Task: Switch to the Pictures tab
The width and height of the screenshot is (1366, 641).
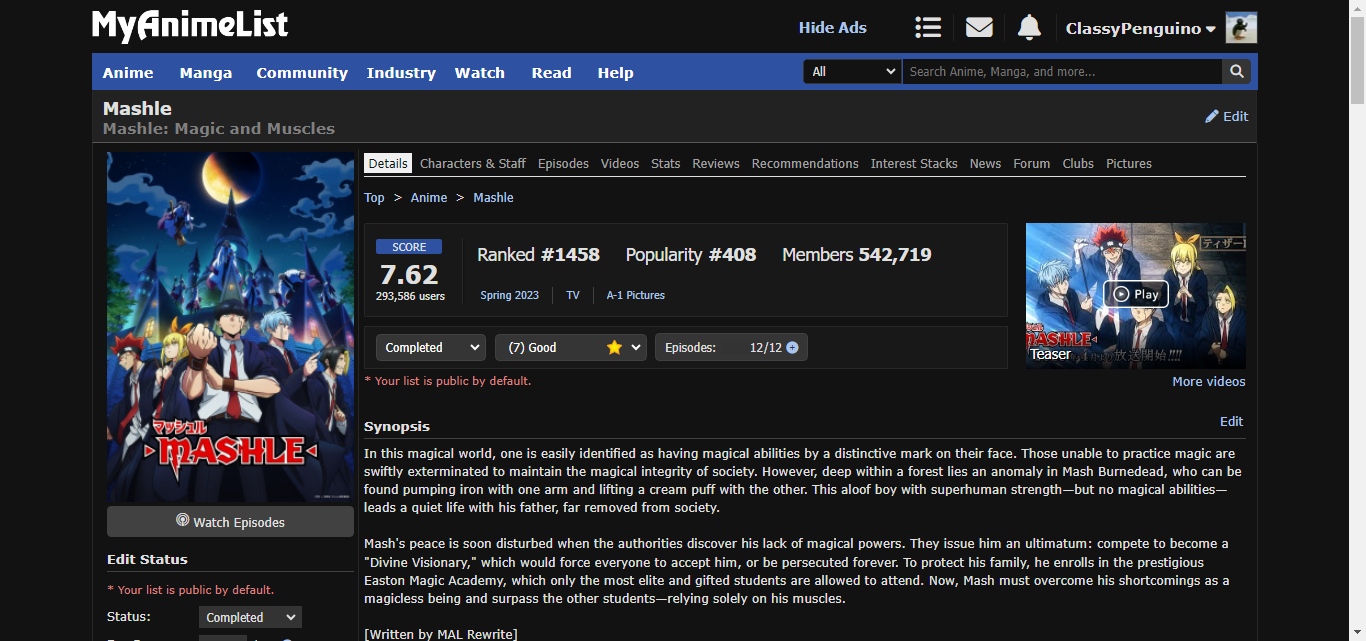Action: point(1129,163)
